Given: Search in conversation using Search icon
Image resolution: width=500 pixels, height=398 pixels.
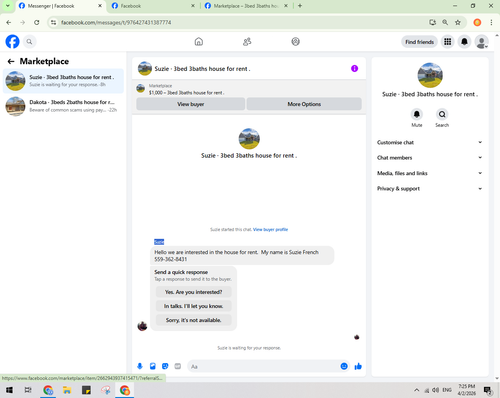Looking at the screenshot, I should pyautogui.click(x=442, y=114).
